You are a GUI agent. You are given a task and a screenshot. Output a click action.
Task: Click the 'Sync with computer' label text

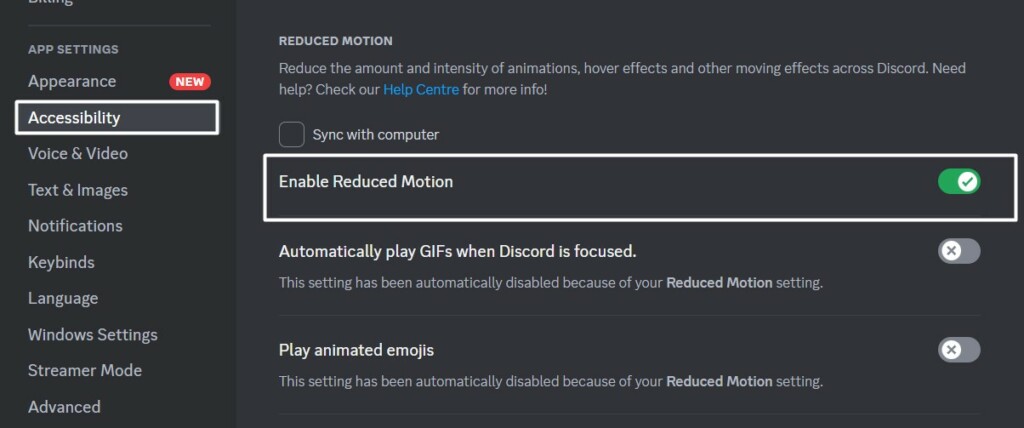click(375, 134)
